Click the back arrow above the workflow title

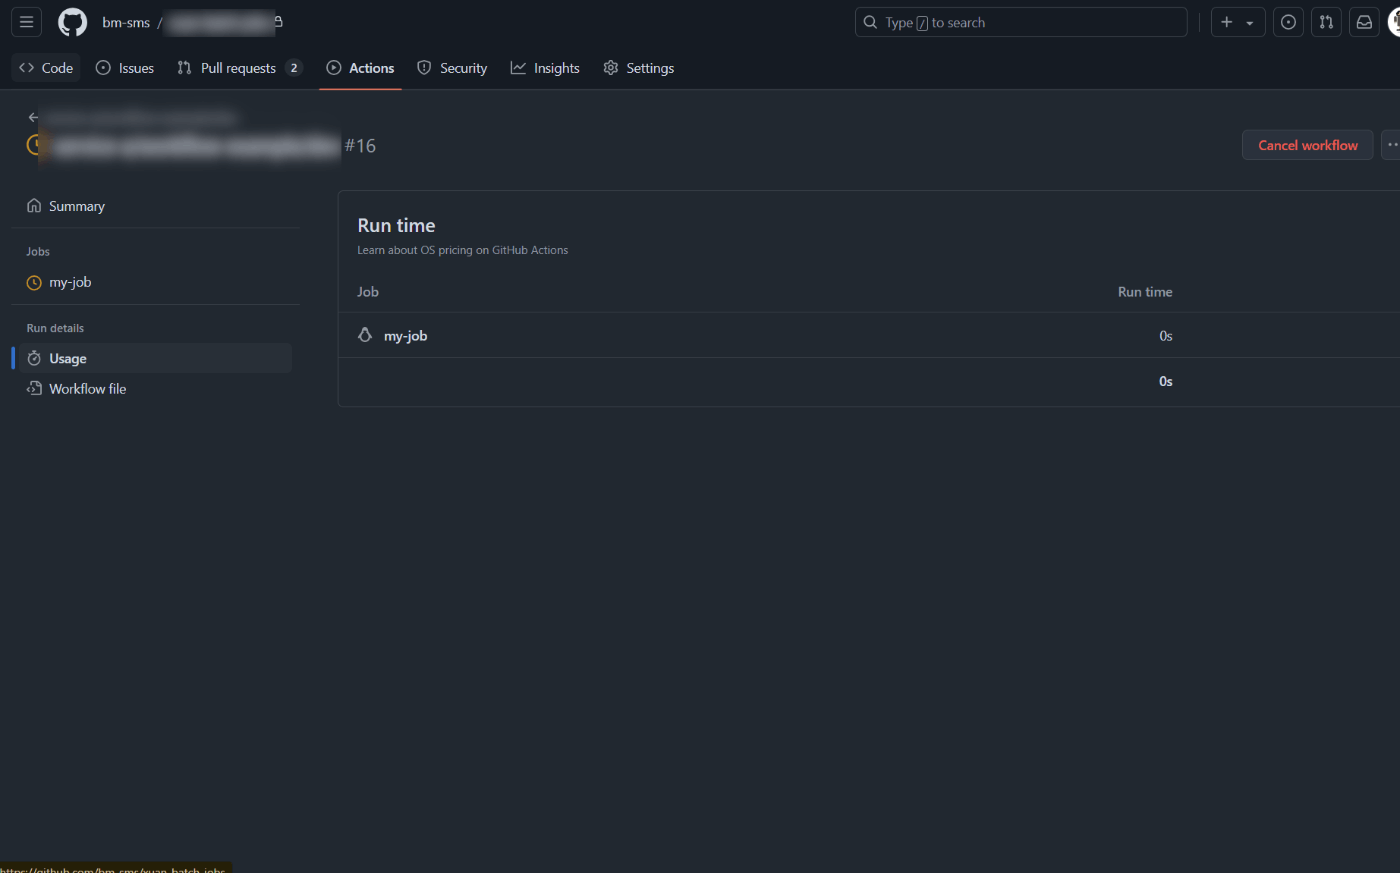click(33, 117)
